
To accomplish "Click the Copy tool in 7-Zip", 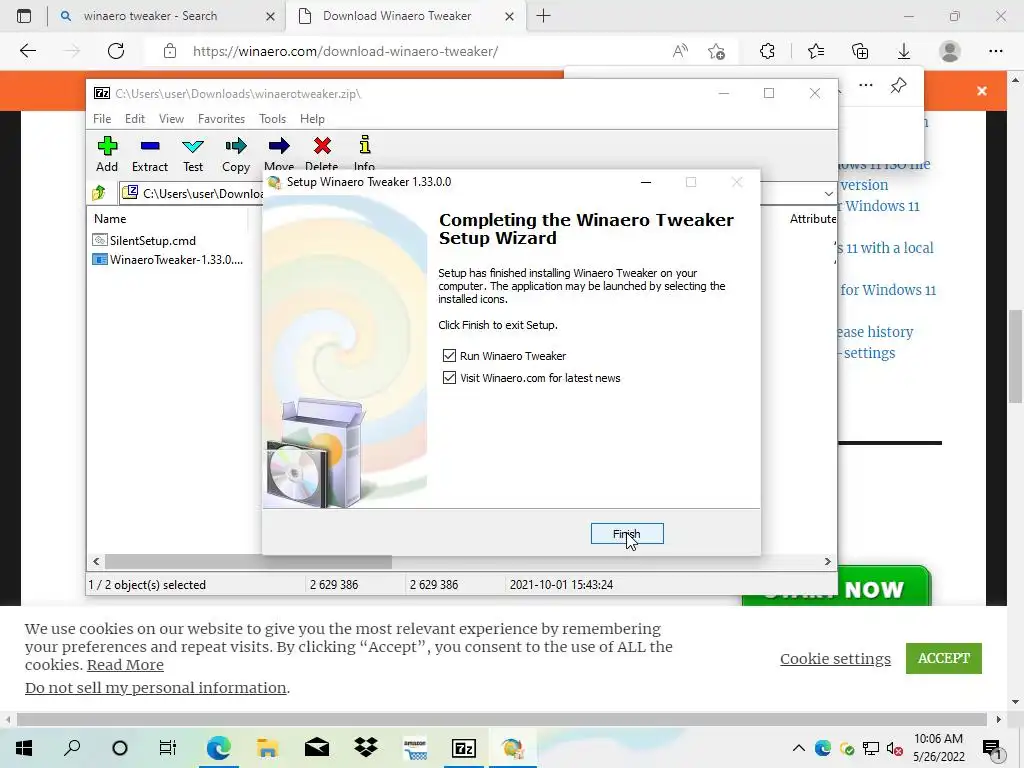I will [236, 154].
